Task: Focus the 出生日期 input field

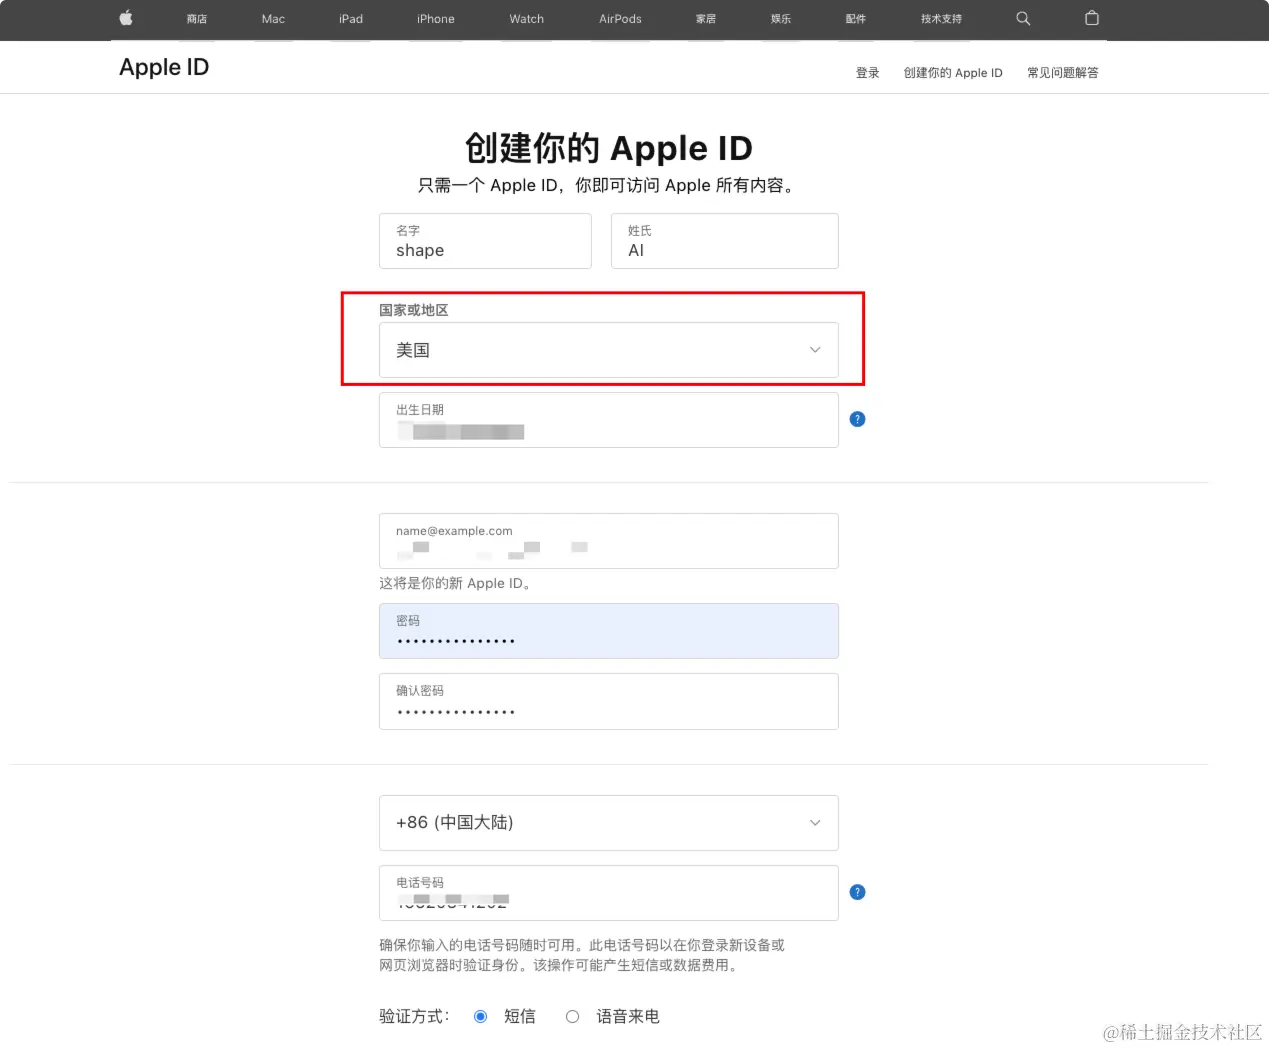Action: tap(608, 420)
